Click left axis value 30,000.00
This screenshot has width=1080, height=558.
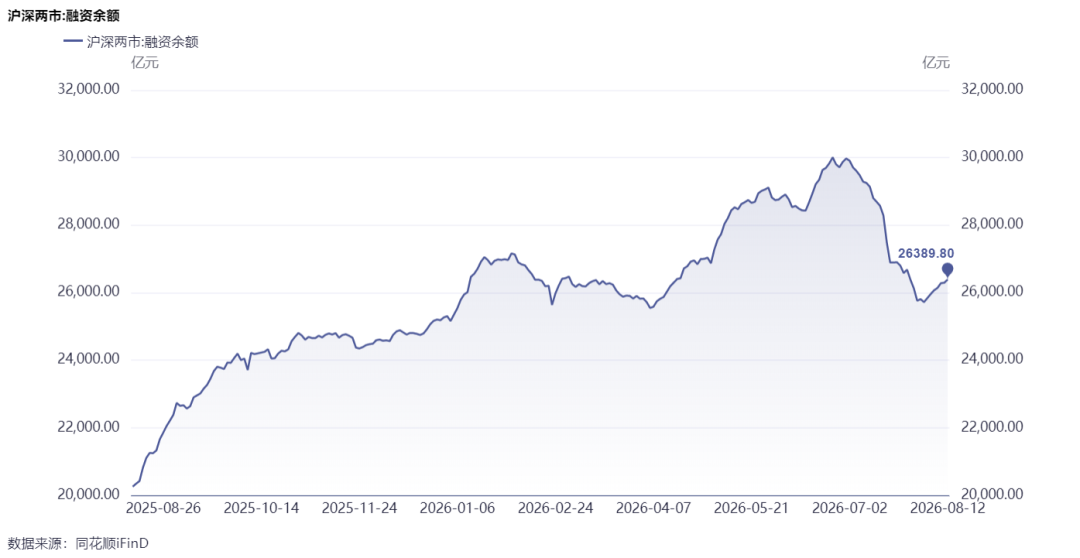[x=88, y=156]
